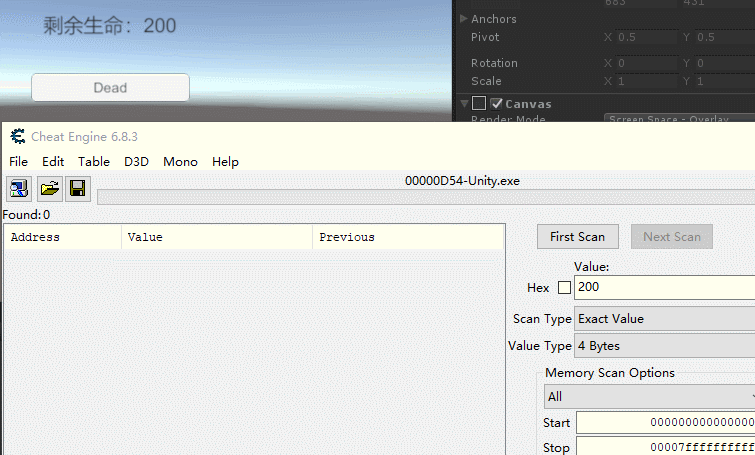755x455 pixels.
Task: Click the Next Scan button
Action: 672,237
